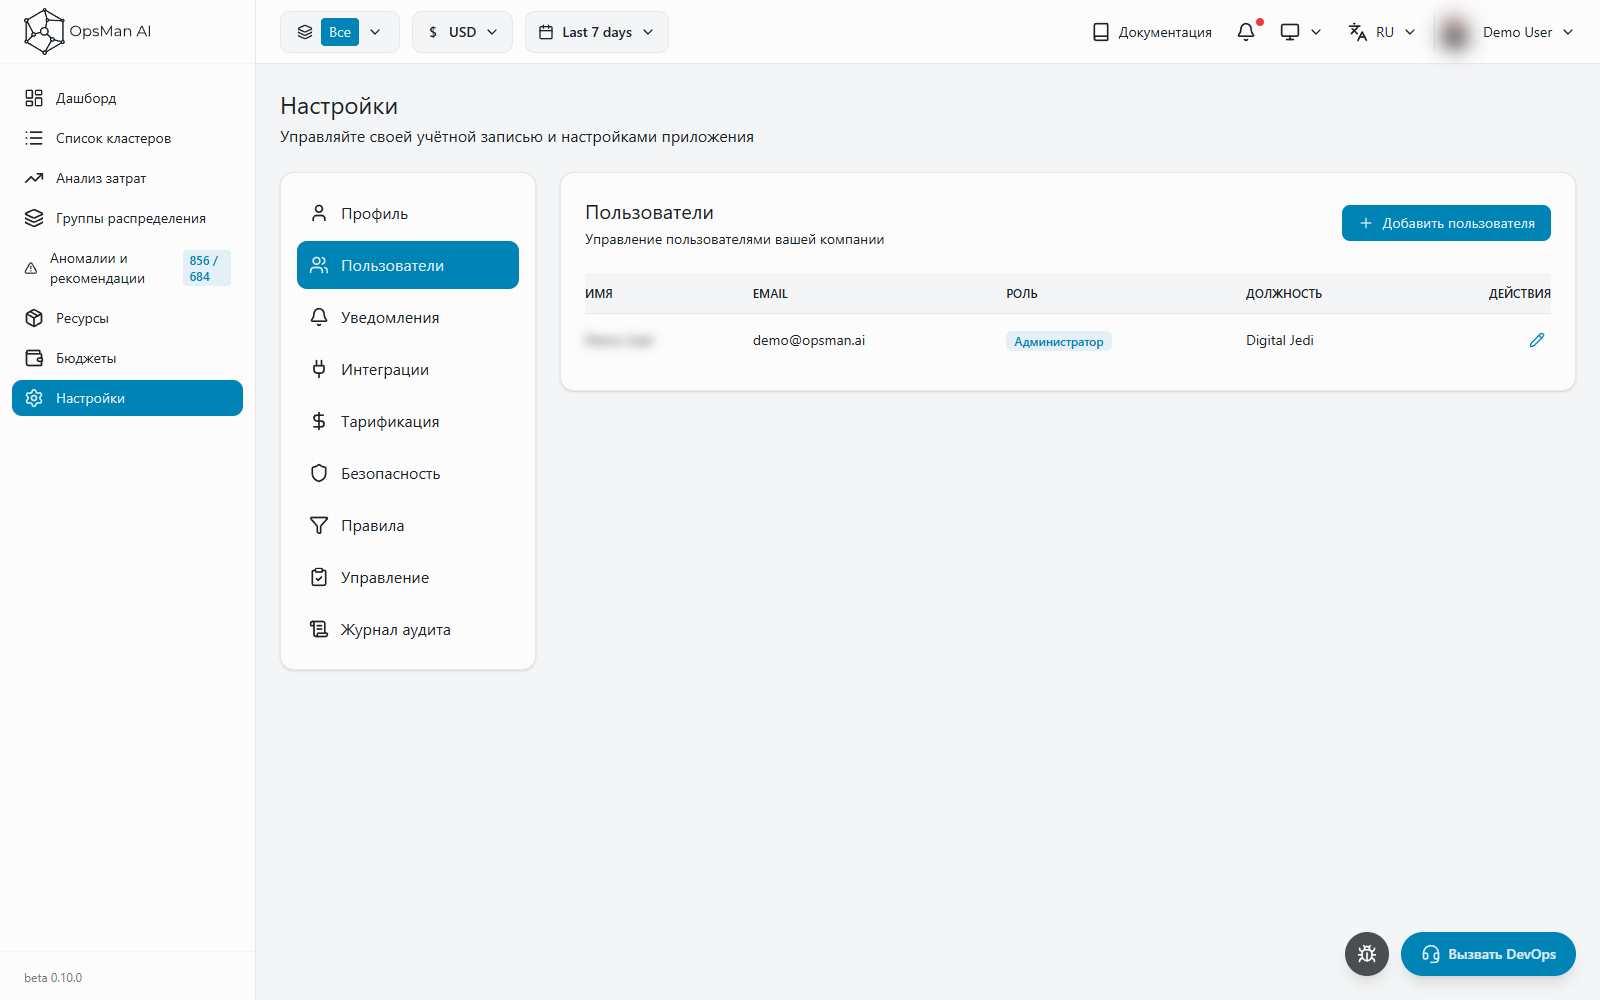The image size is (1600, 1000).
Task: Open Аномалии и рекомендации
Action: coord(127,268)
